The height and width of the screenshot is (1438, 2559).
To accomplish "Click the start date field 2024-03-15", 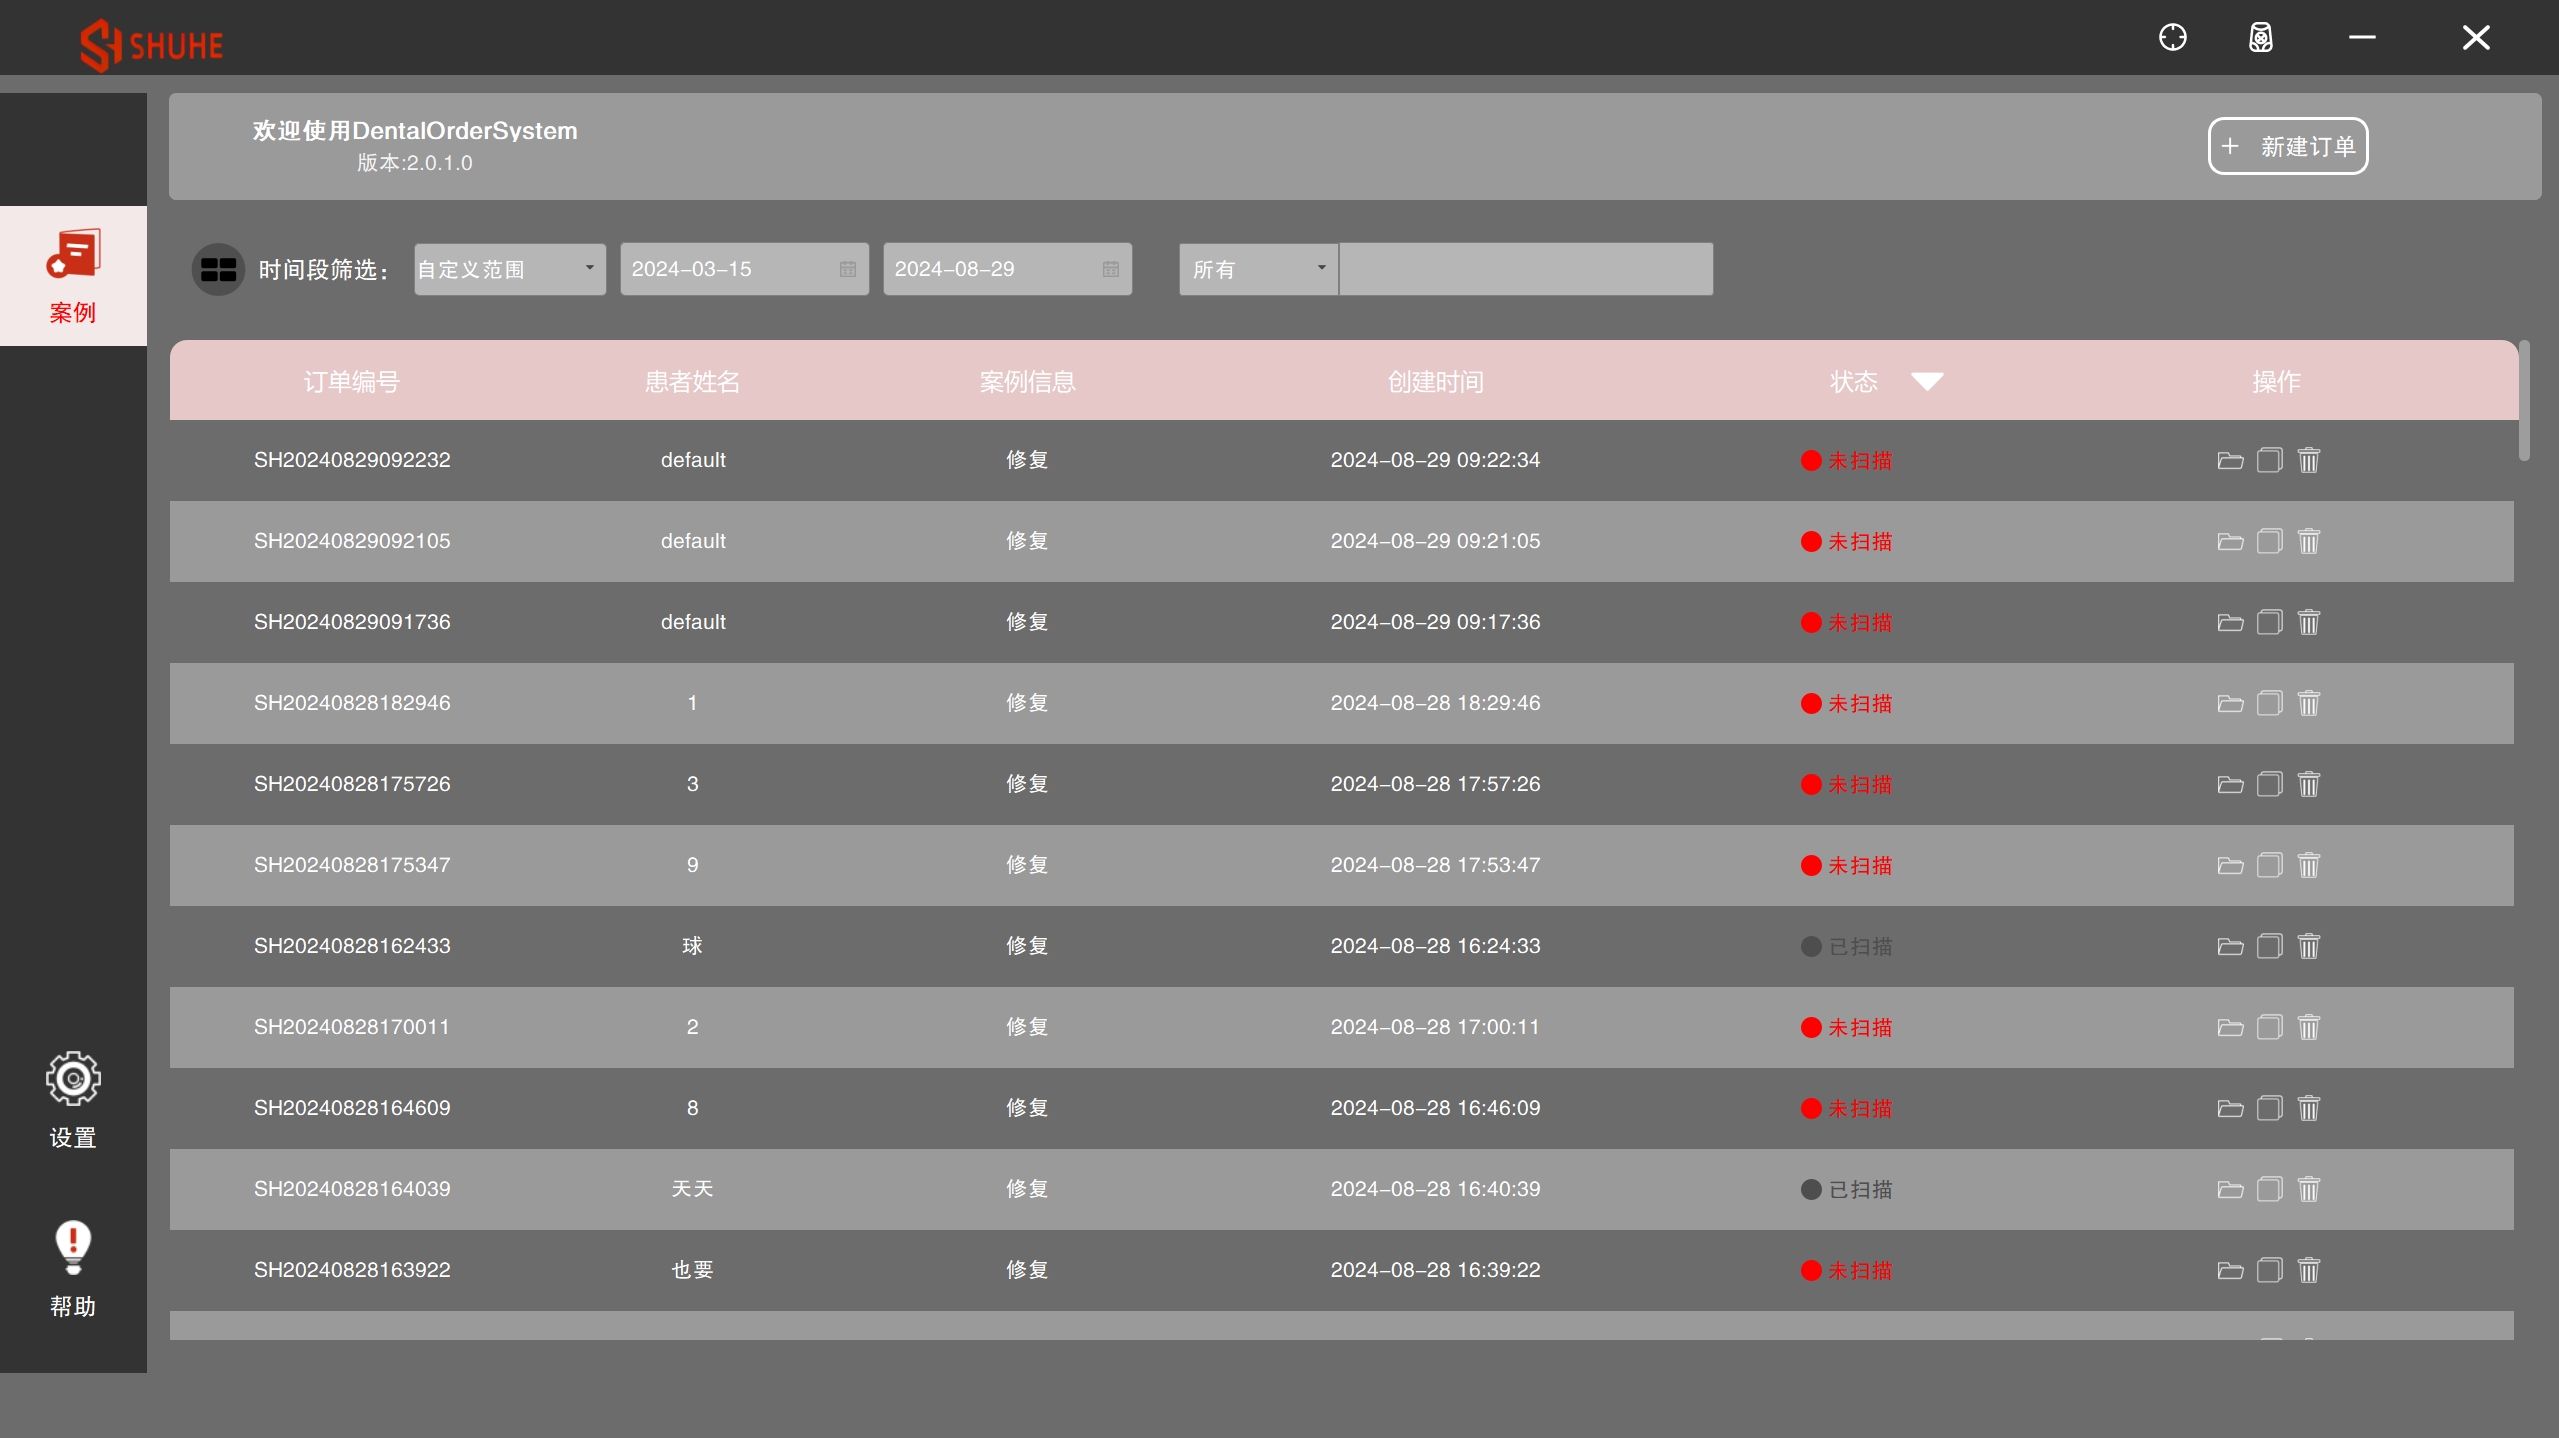I will (x=744, y=269).
